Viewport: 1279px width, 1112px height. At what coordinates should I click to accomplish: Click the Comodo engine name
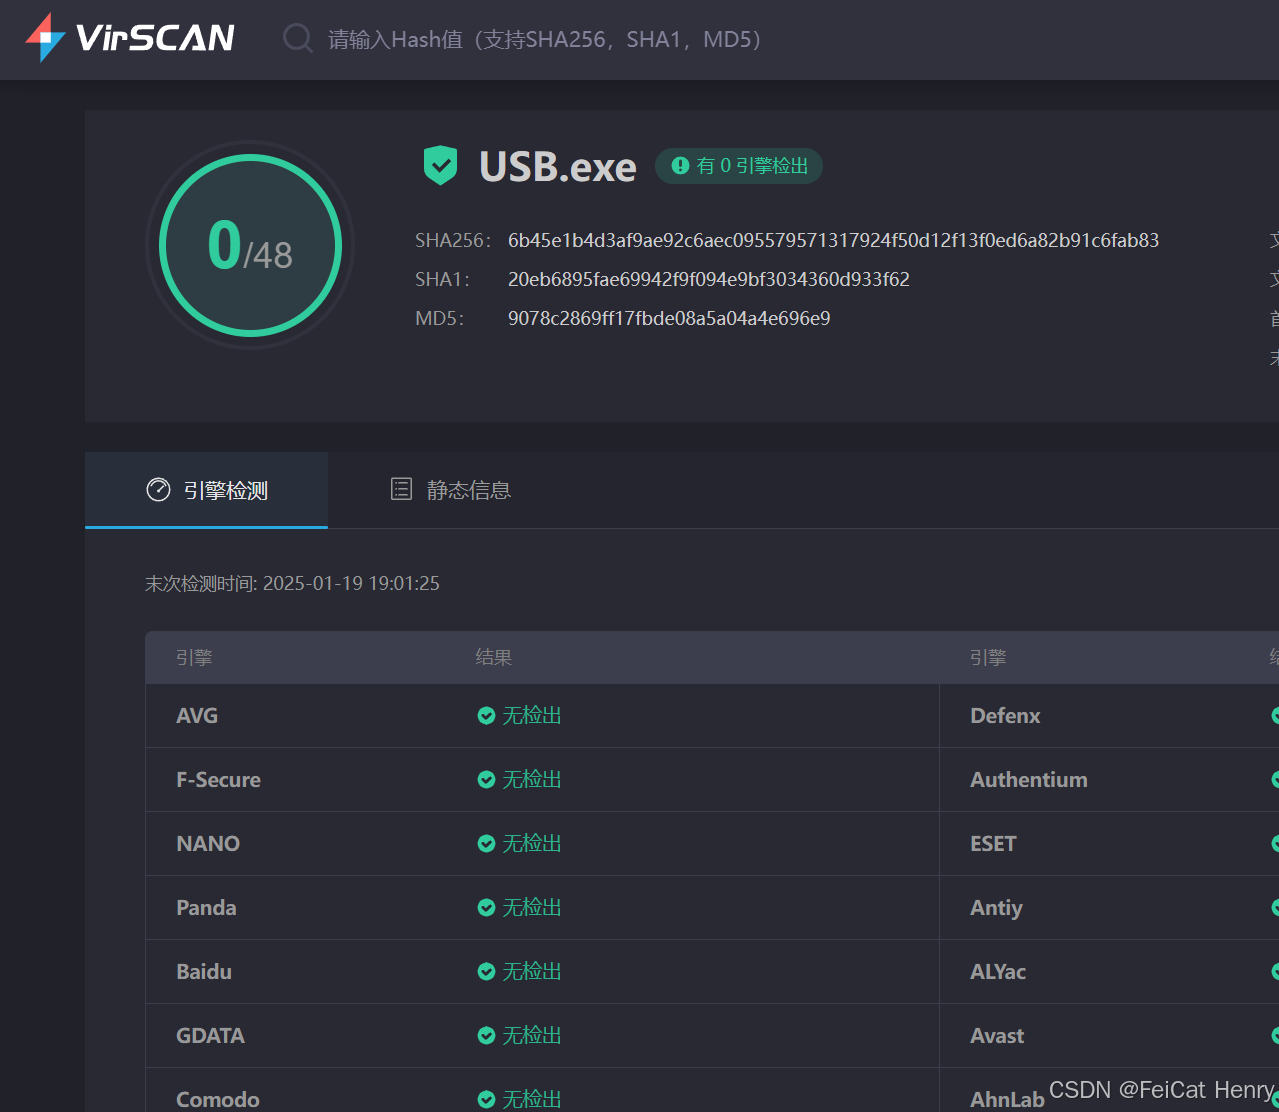pyautogui.click(x=218, y=1099)
